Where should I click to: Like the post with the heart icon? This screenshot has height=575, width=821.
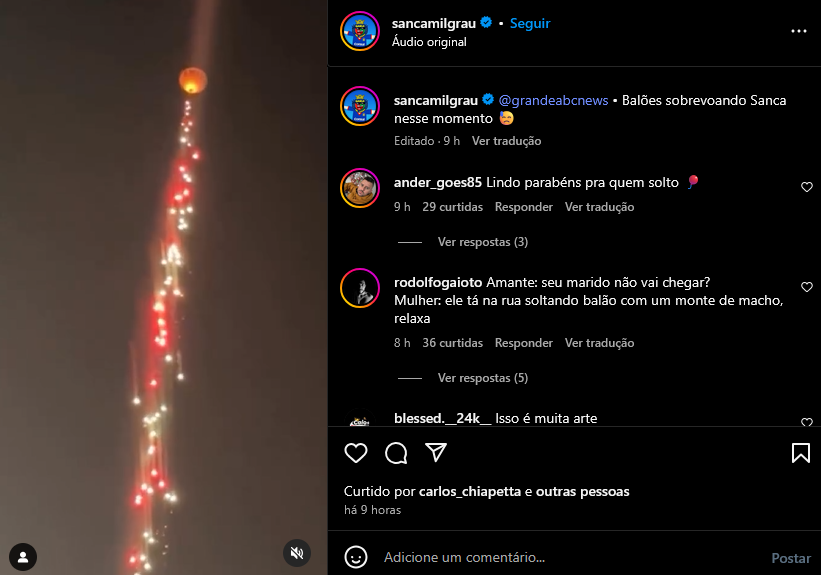tap(356, 453)
